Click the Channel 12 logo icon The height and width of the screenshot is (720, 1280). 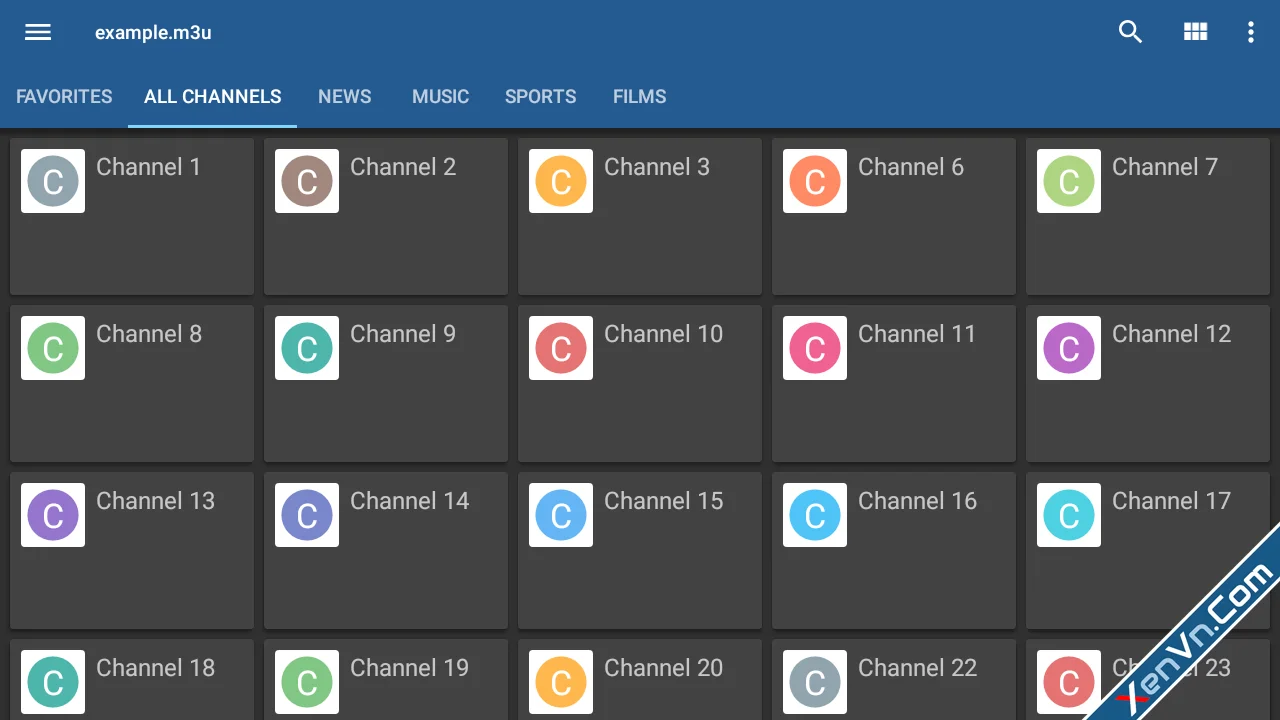(1069, 348)
